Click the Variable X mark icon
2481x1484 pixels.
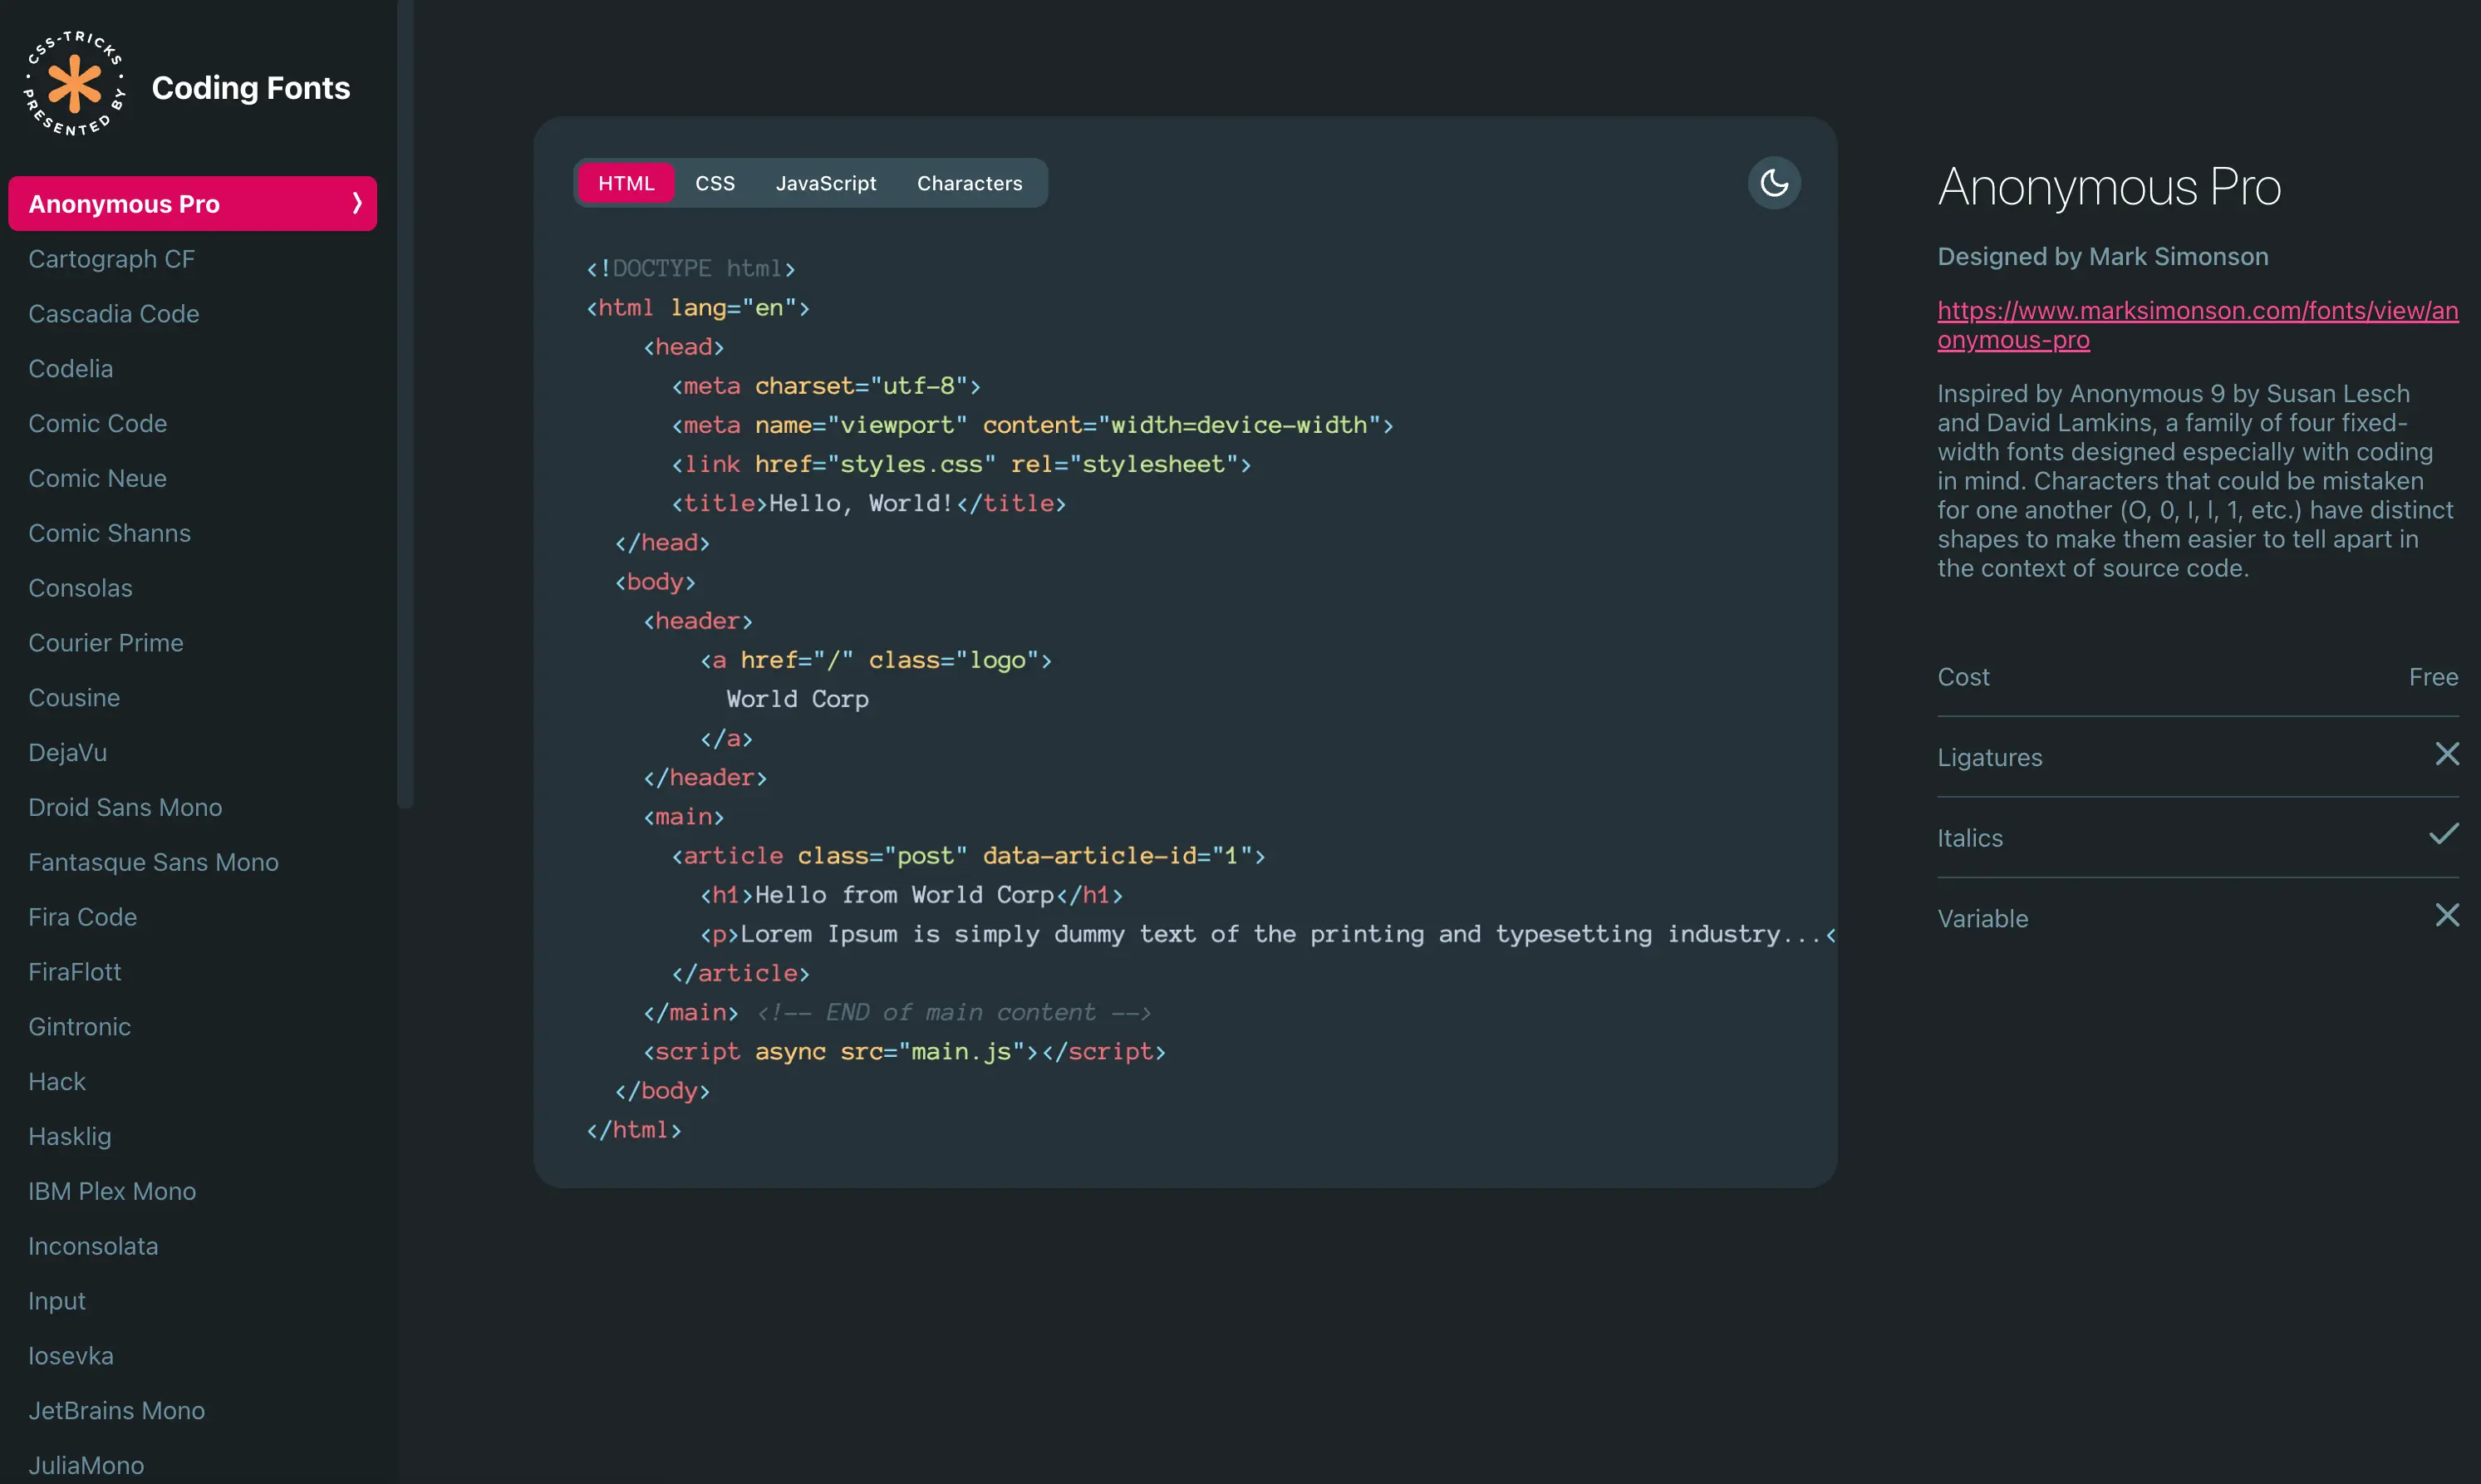(x=2446, y=915)
